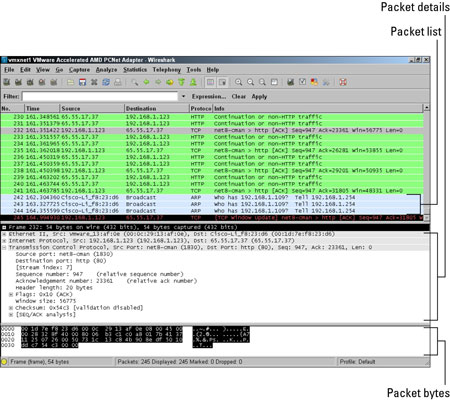The image size is (450, 400).
Task: Collapse Frame 232 details tree node
Action: (4, 227)
